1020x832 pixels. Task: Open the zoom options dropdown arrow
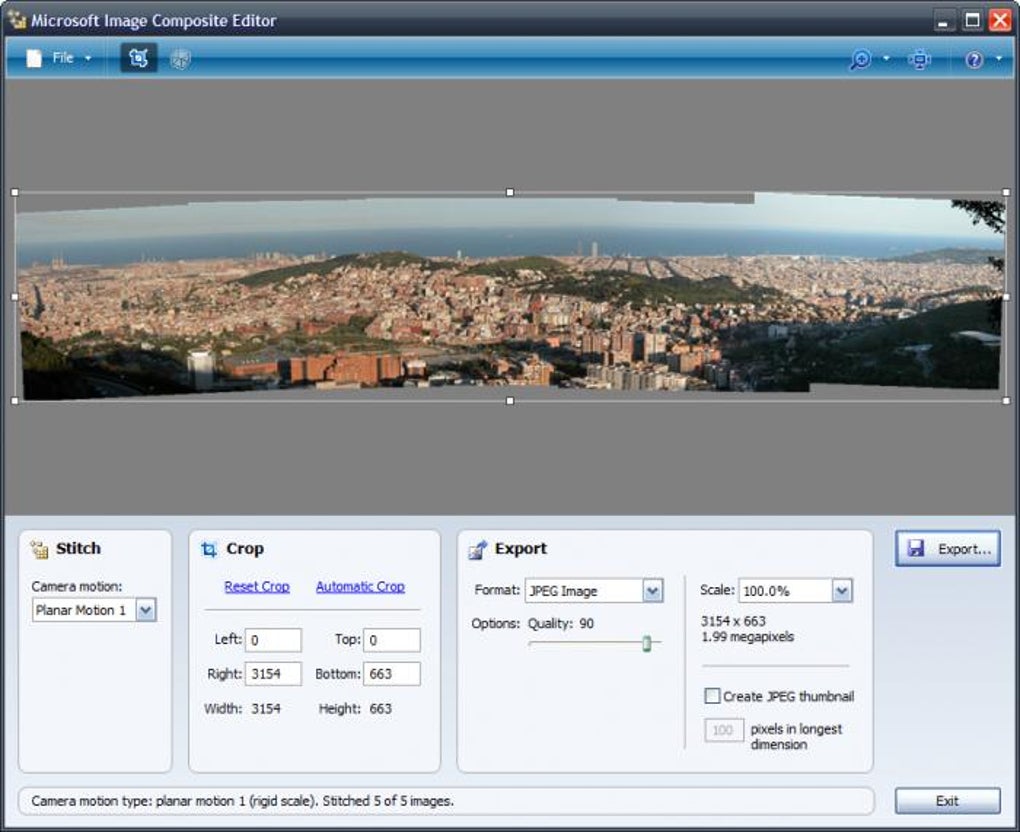pyautogui.click(x=886, y=60)
